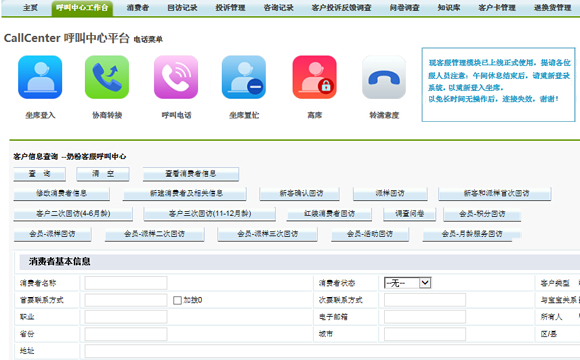This screenshot has height=360, width=580.
Task: Click the 会员-派样回访 button
Action: click(x=53, y=234)
